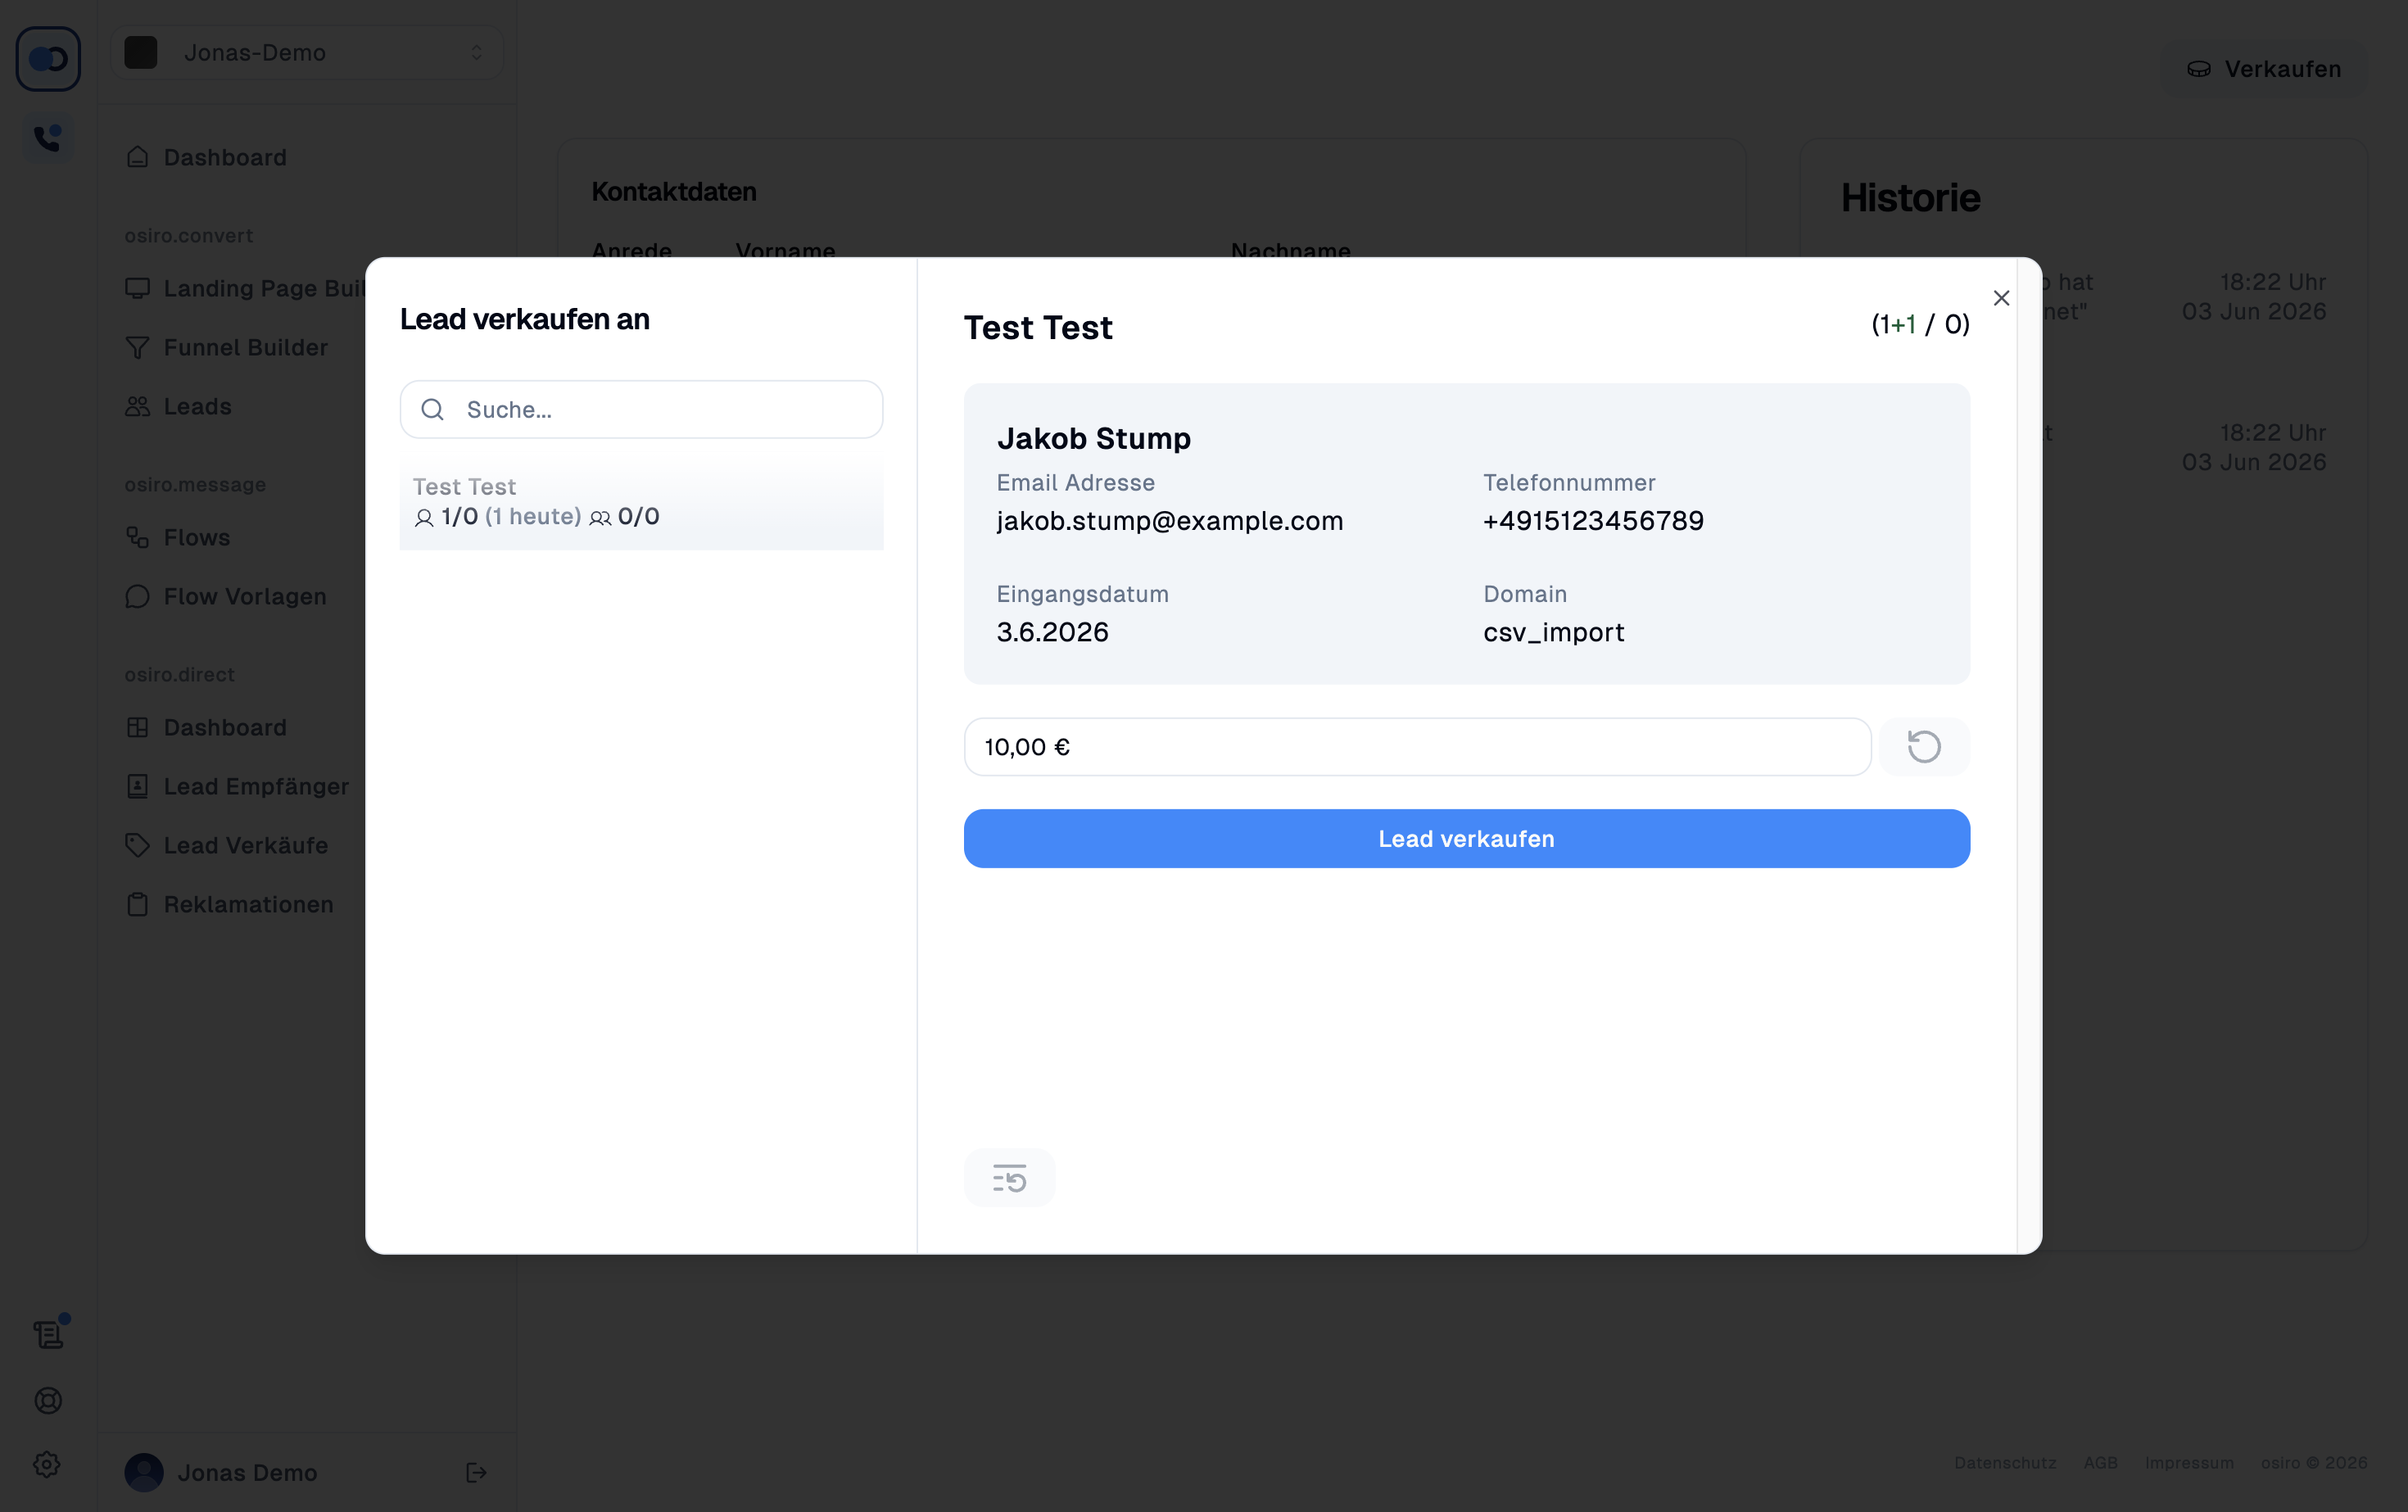Close the Lead verkaufen dialog
This screenshot has width=2408, height=1512.
[2001, 298]
